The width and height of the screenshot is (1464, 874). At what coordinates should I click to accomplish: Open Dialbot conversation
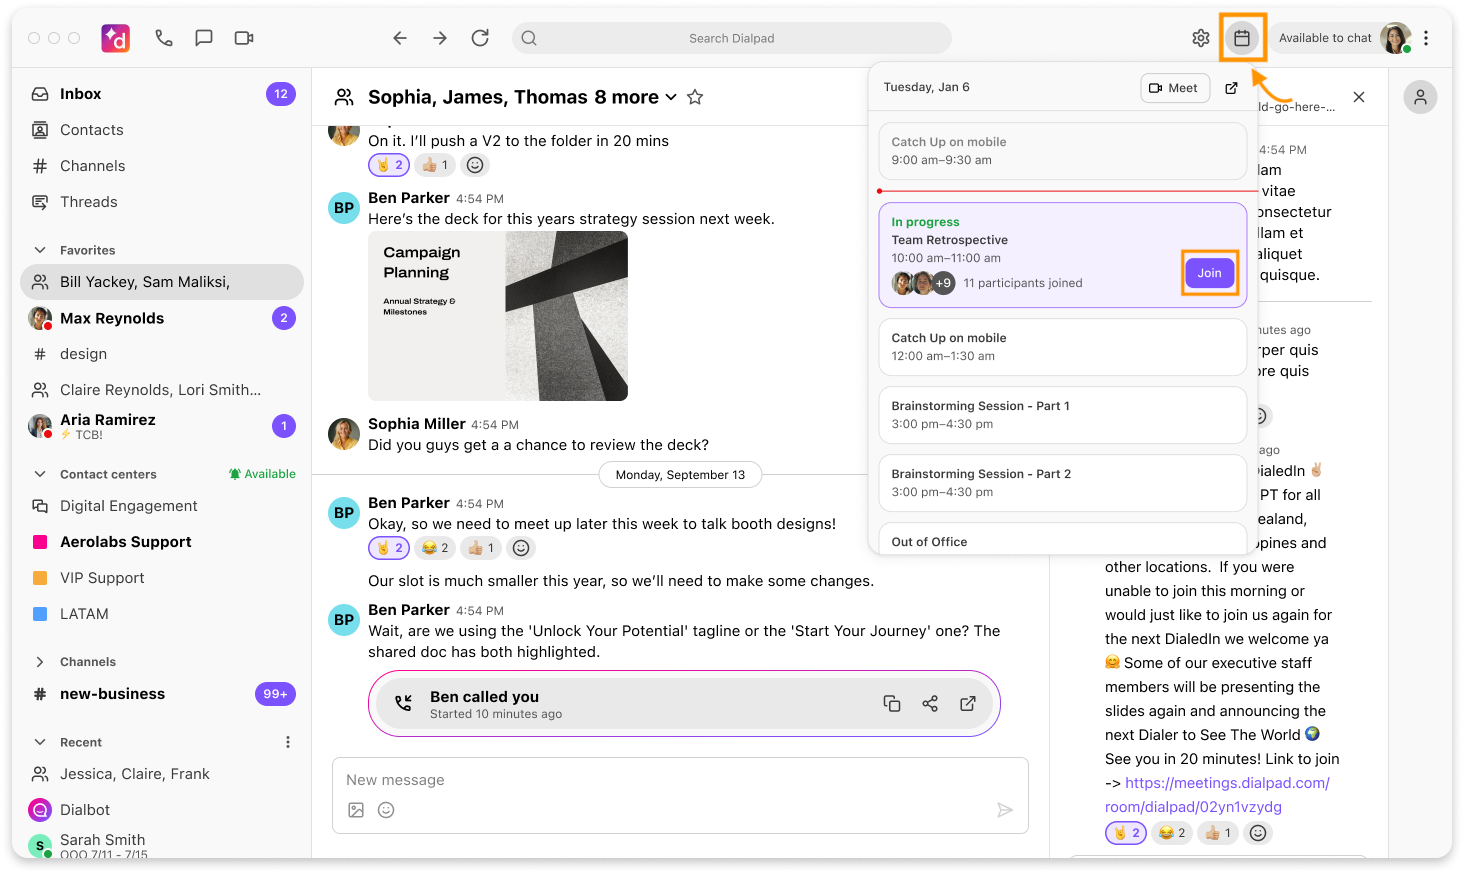click(162, 810)
